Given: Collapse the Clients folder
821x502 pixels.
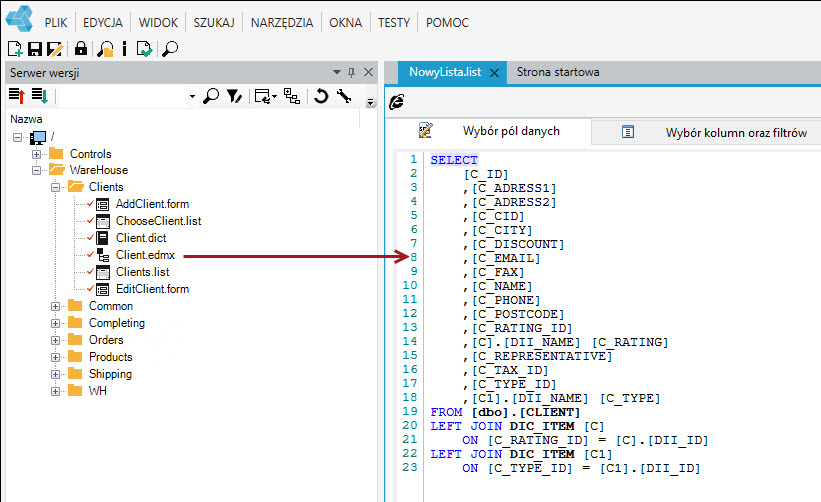Looking at the screenshot, I should tap(55, 187).
